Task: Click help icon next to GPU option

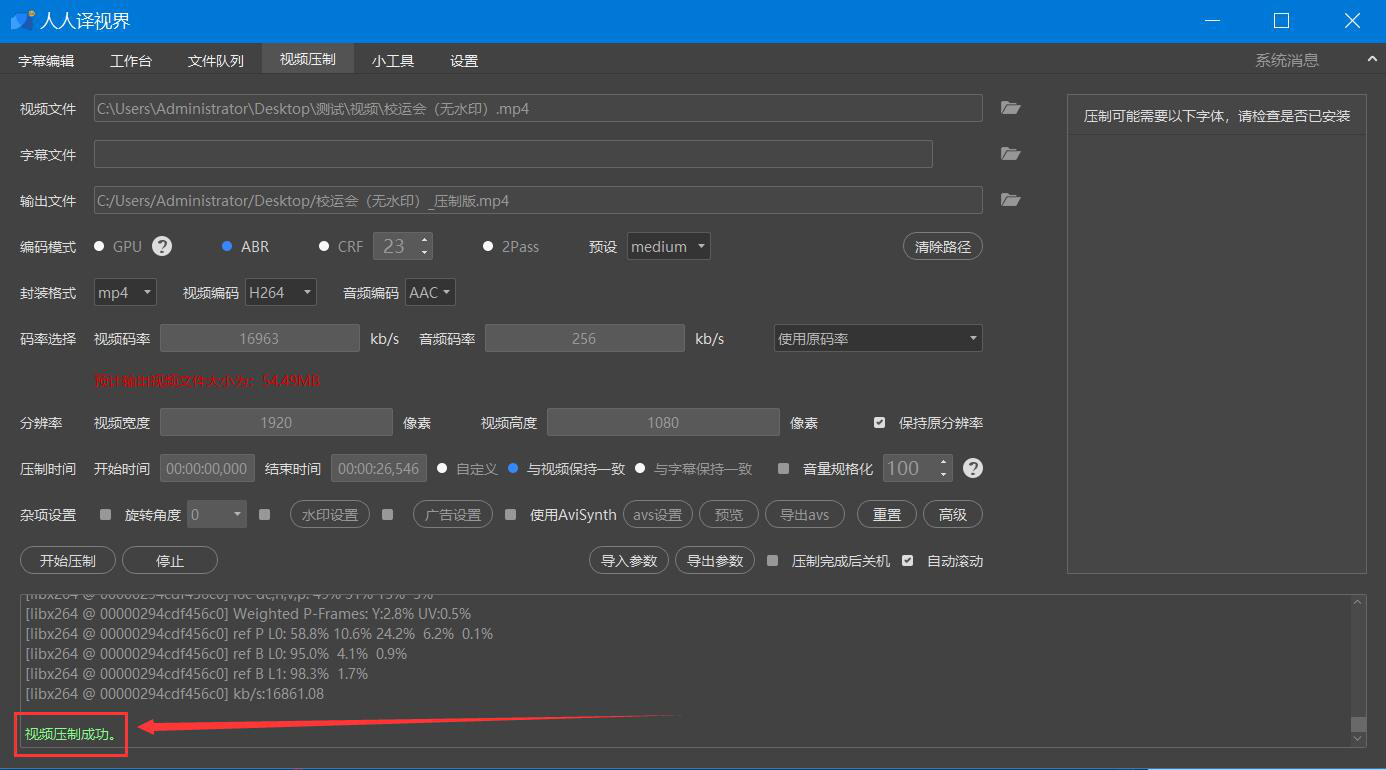Action: [x=162, y=246]
